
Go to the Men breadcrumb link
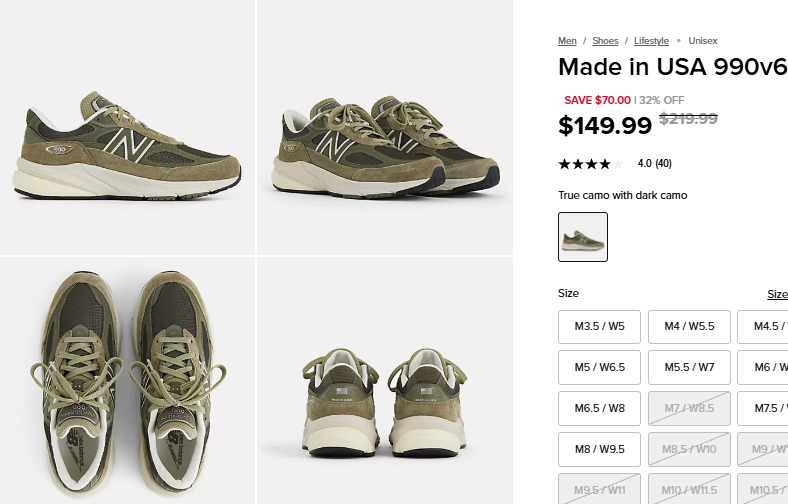pyautogui.click(x=567, y=41)
